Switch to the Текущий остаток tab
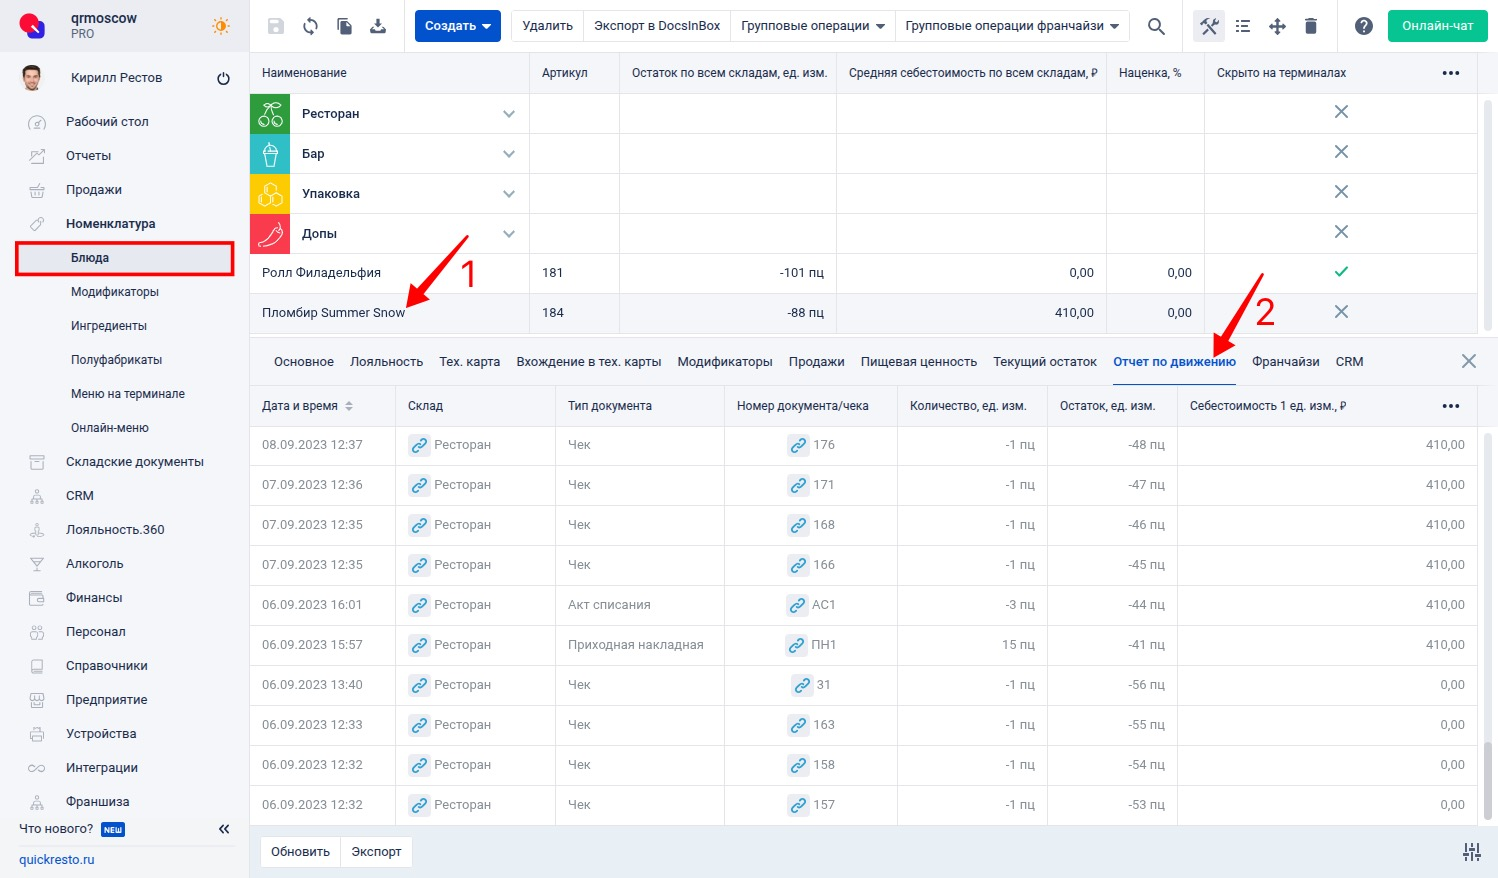1498x878 pixels. point(1045,362)
